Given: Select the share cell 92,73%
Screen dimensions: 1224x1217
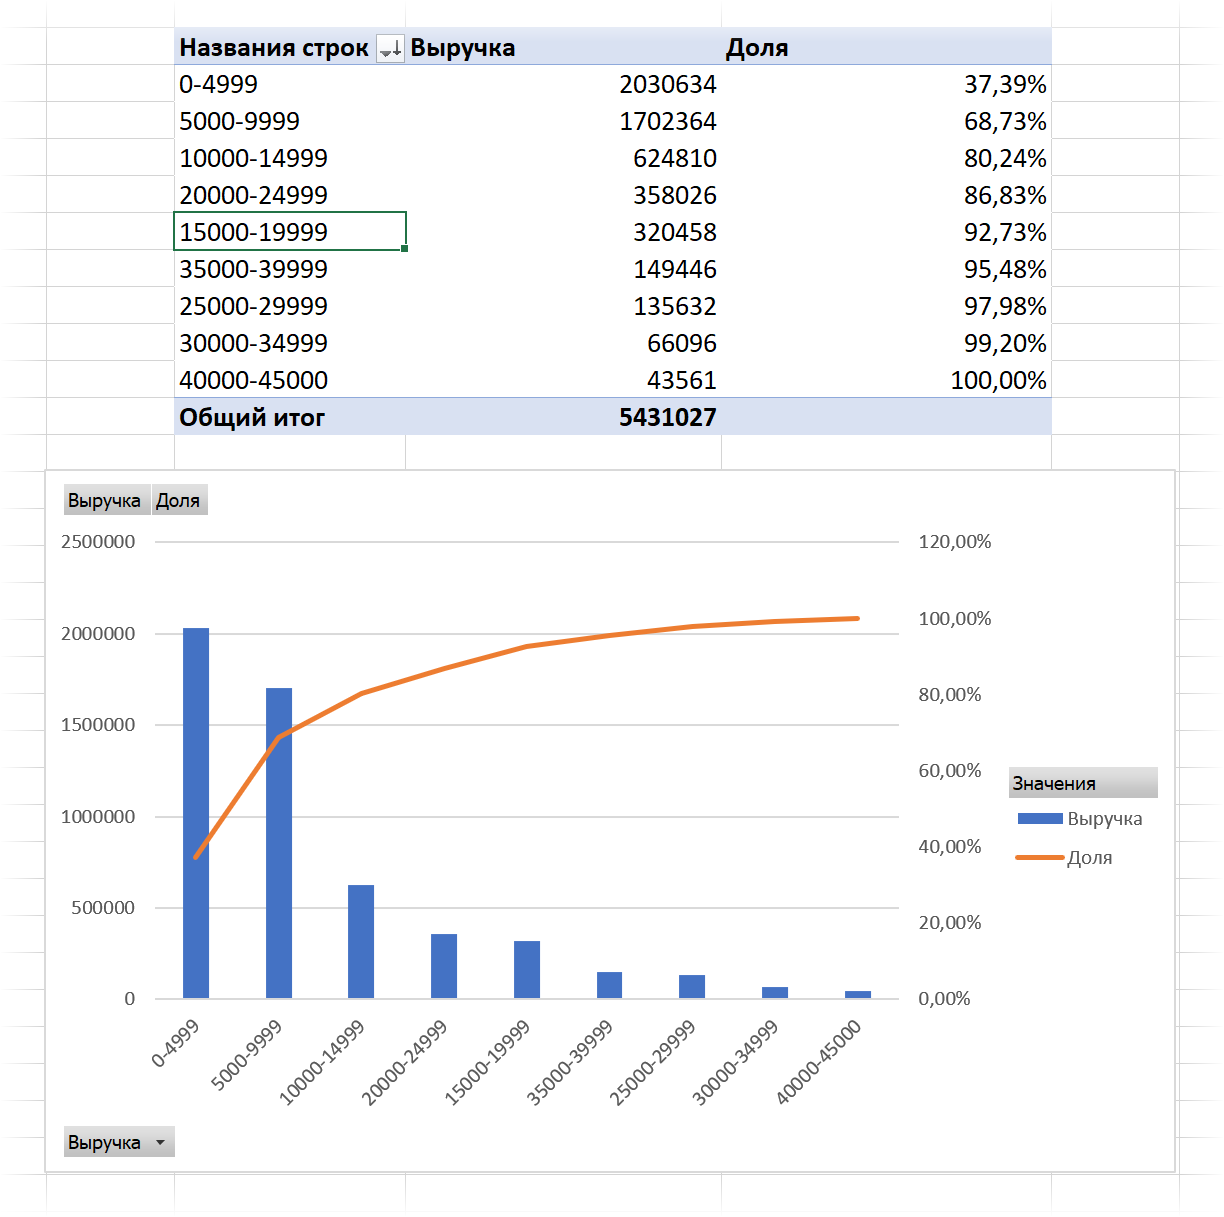Looking at the screenshot, I should point(886,233).
